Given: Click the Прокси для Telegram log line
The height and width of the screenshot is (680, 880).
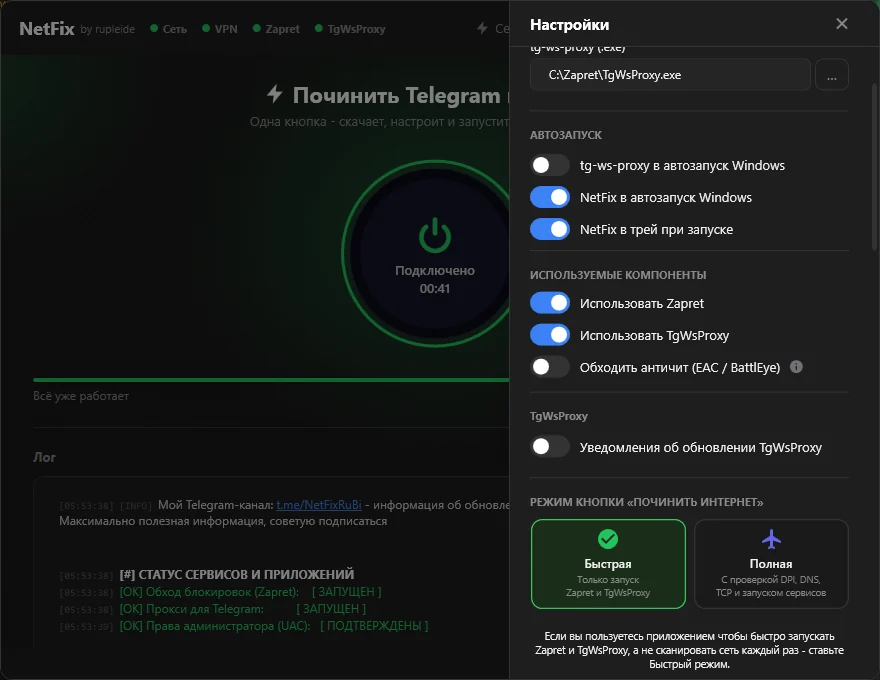Looking at the screenshot, I should click(242, 609).
